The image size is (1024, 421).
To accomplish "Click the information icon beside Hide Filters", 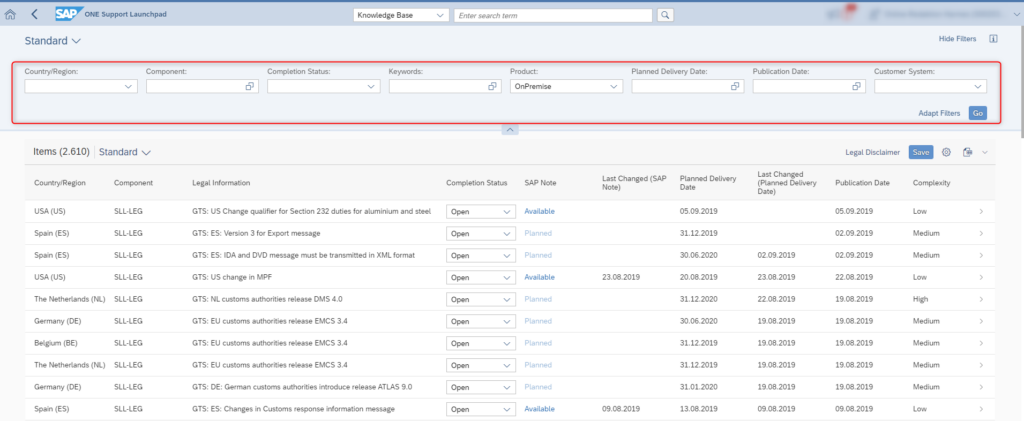I will [993, 39].
